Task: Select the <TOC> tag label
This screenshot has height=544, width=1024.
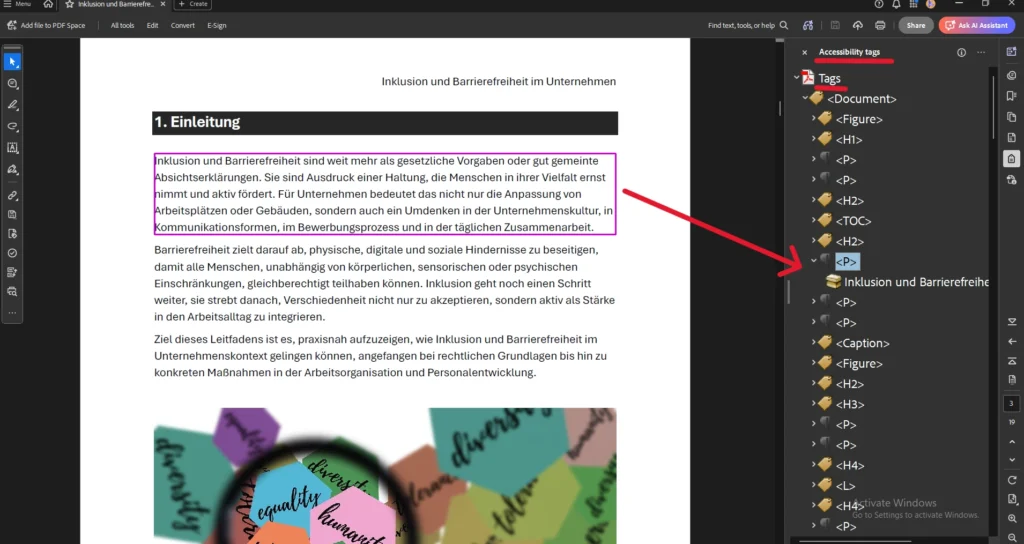Action: [853, 221]
